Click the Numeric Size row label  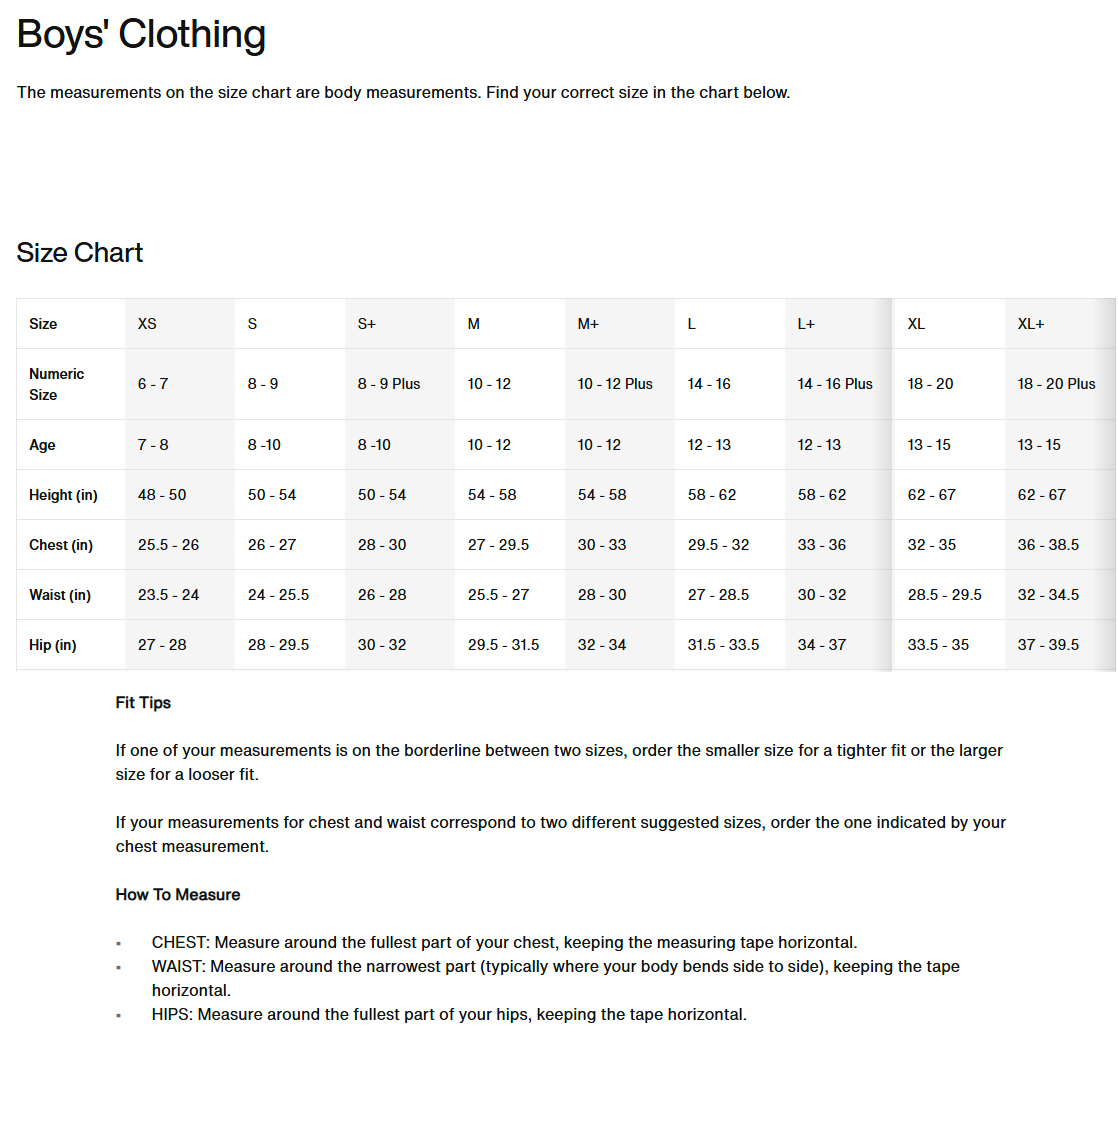pyautogui.click(x=57, y=384)
